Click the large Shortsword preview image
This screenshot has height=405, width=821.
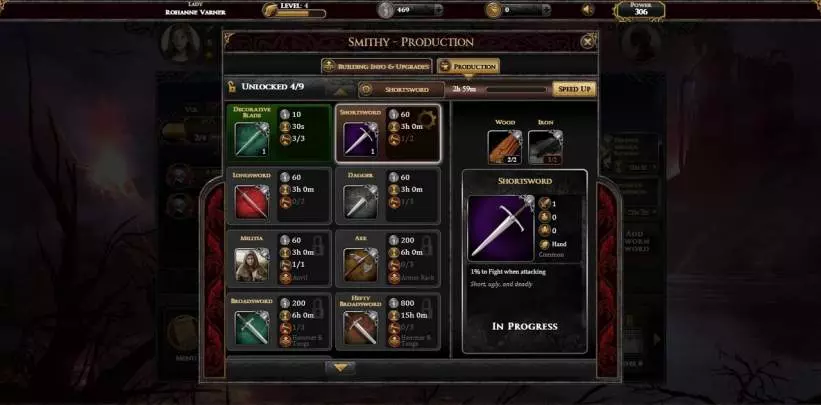coord(501,228)
